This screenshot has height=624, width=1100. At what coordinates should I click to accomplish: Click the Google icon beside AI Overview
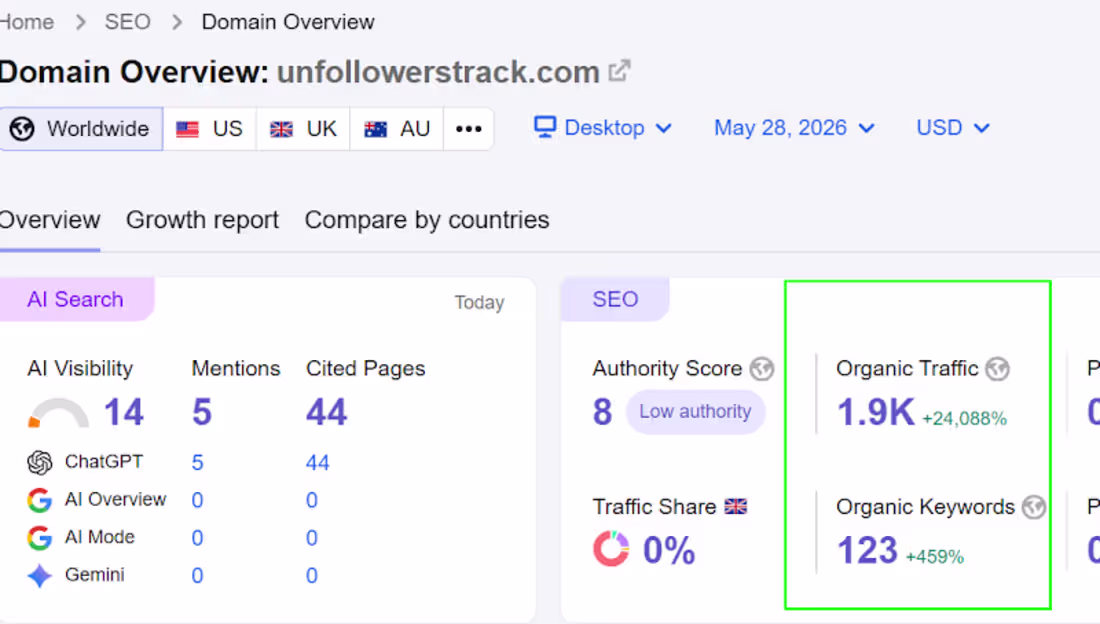coord(40,500)
